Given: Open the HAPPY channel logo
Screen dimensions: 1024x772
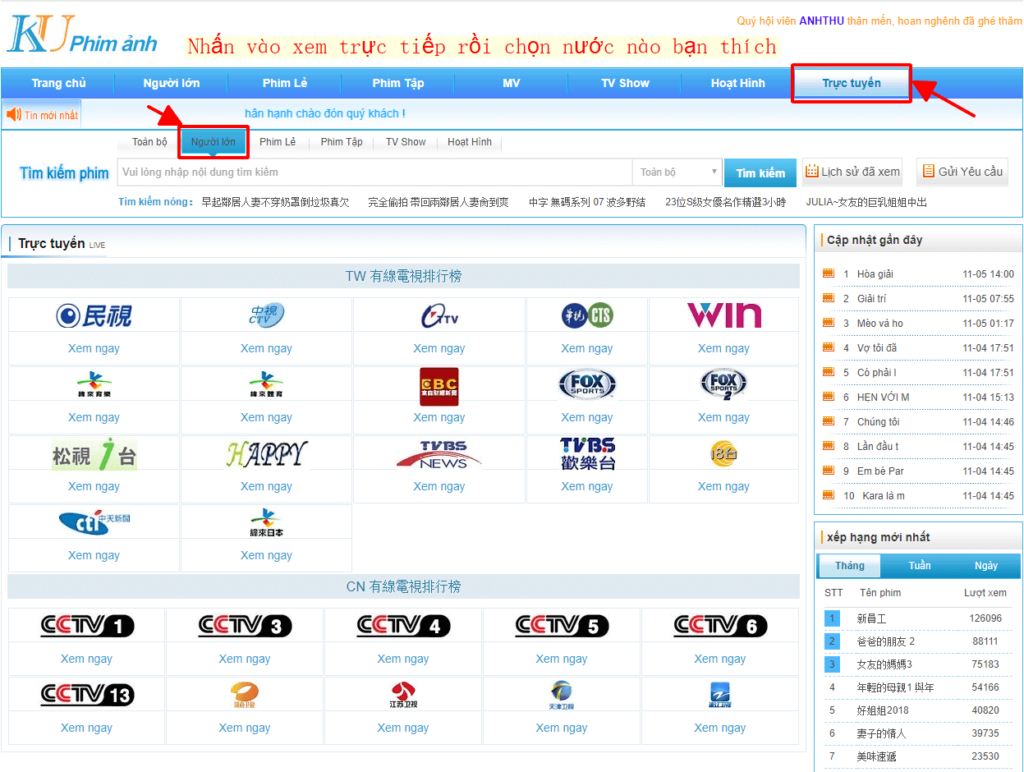Looking at the screenshot, I should click(x=266, y=454).
